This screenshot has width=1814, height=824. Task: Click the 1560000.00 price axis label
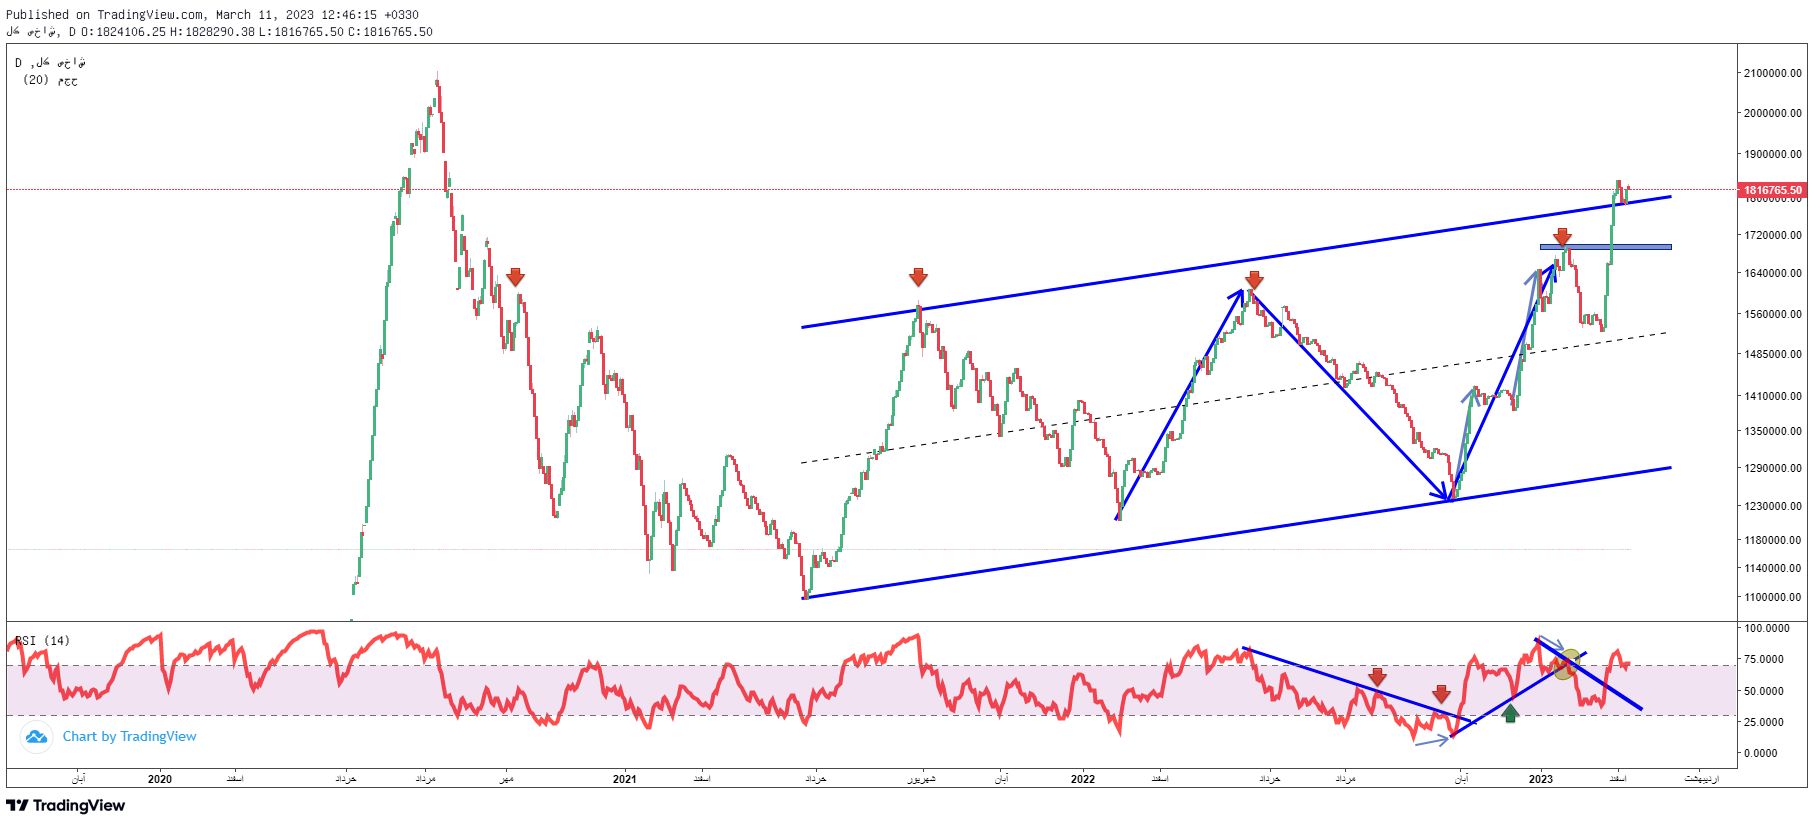[1772, 315]
